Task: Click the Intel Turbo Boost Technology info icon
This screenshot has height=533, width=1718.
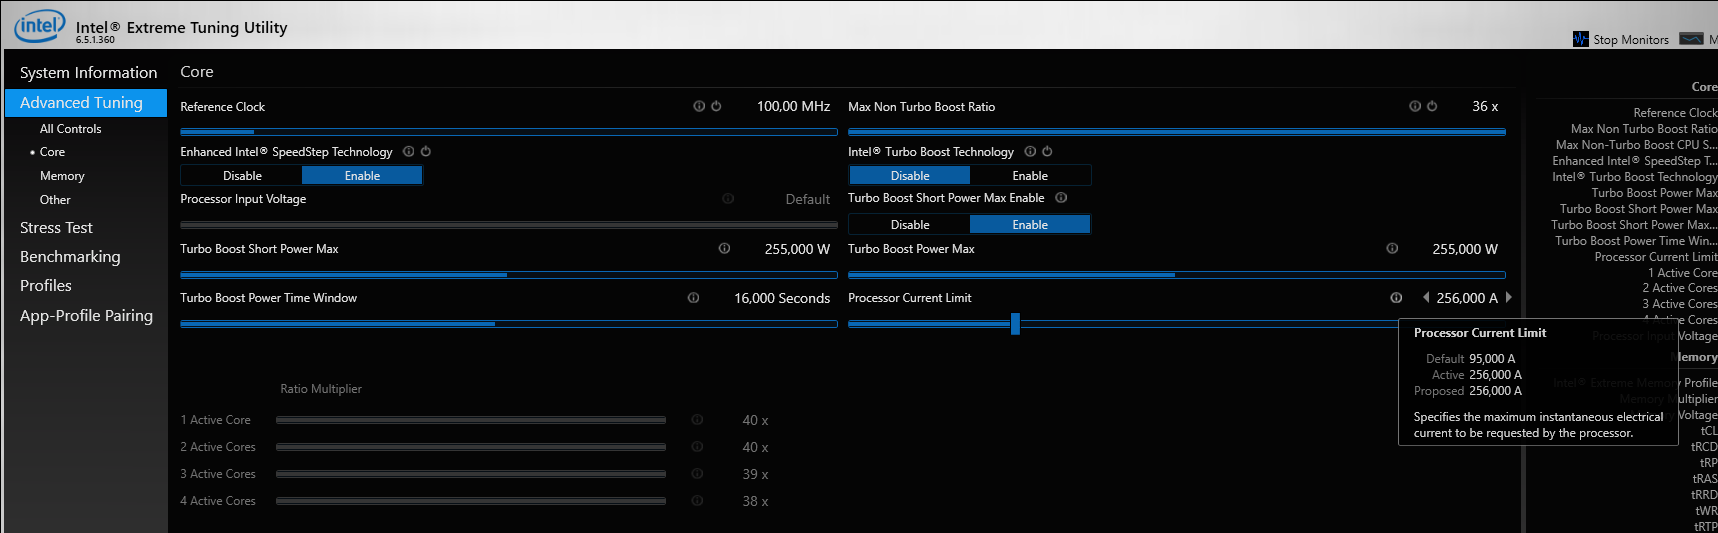Action: (x=1030, y=152)
